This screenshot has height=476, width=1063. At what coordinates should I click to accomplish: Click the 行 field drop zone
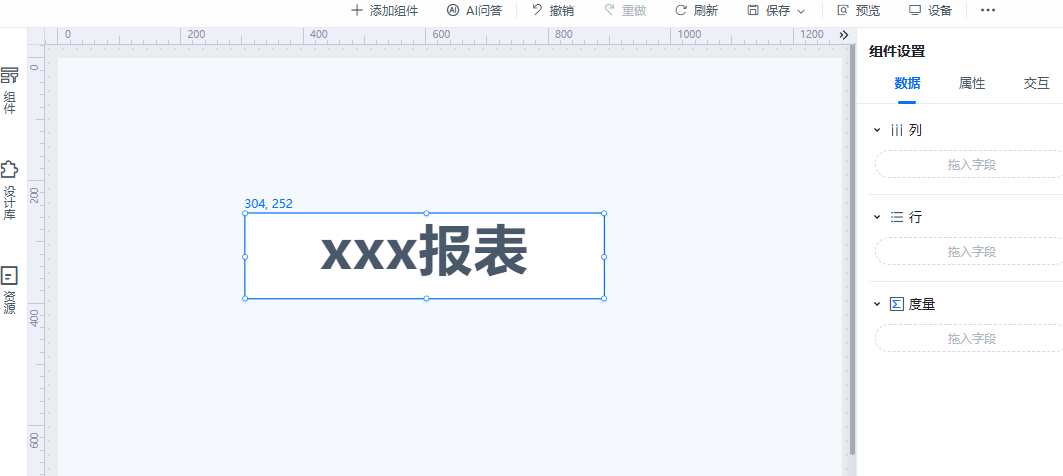(x=969, y=252)
